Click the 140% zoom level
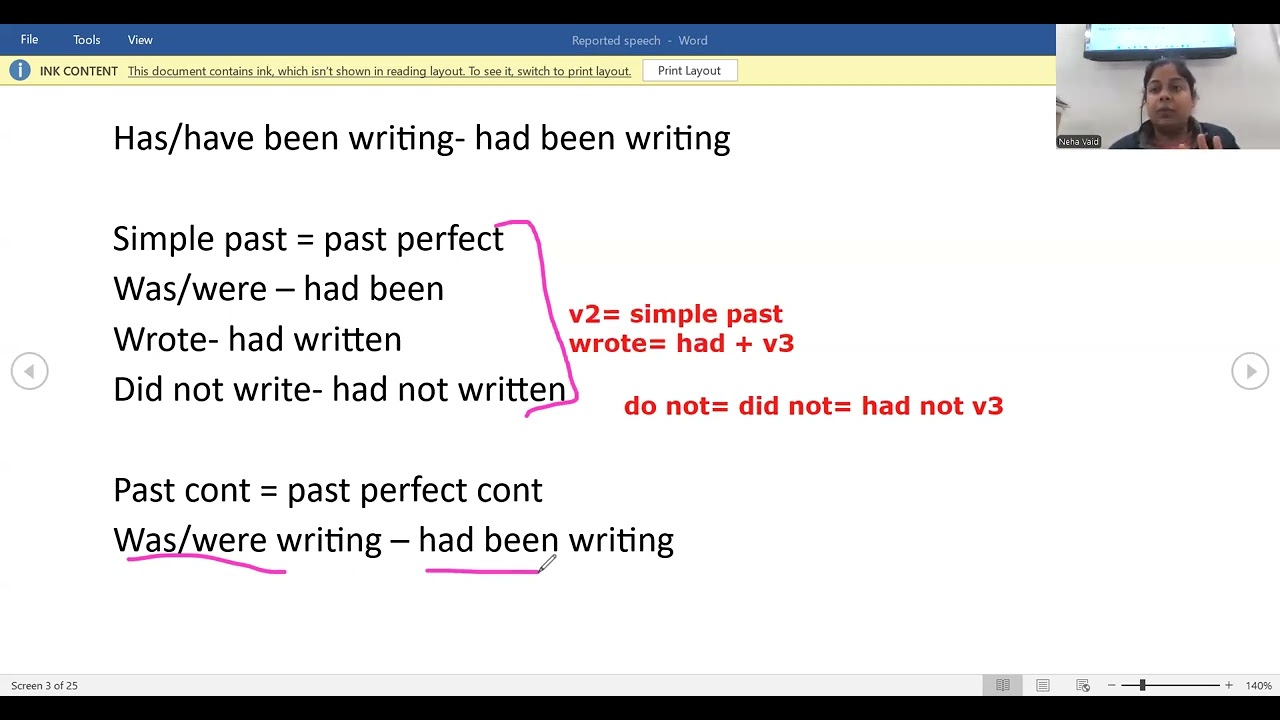Viewport: 1280px width, 720px height. 1258,685
